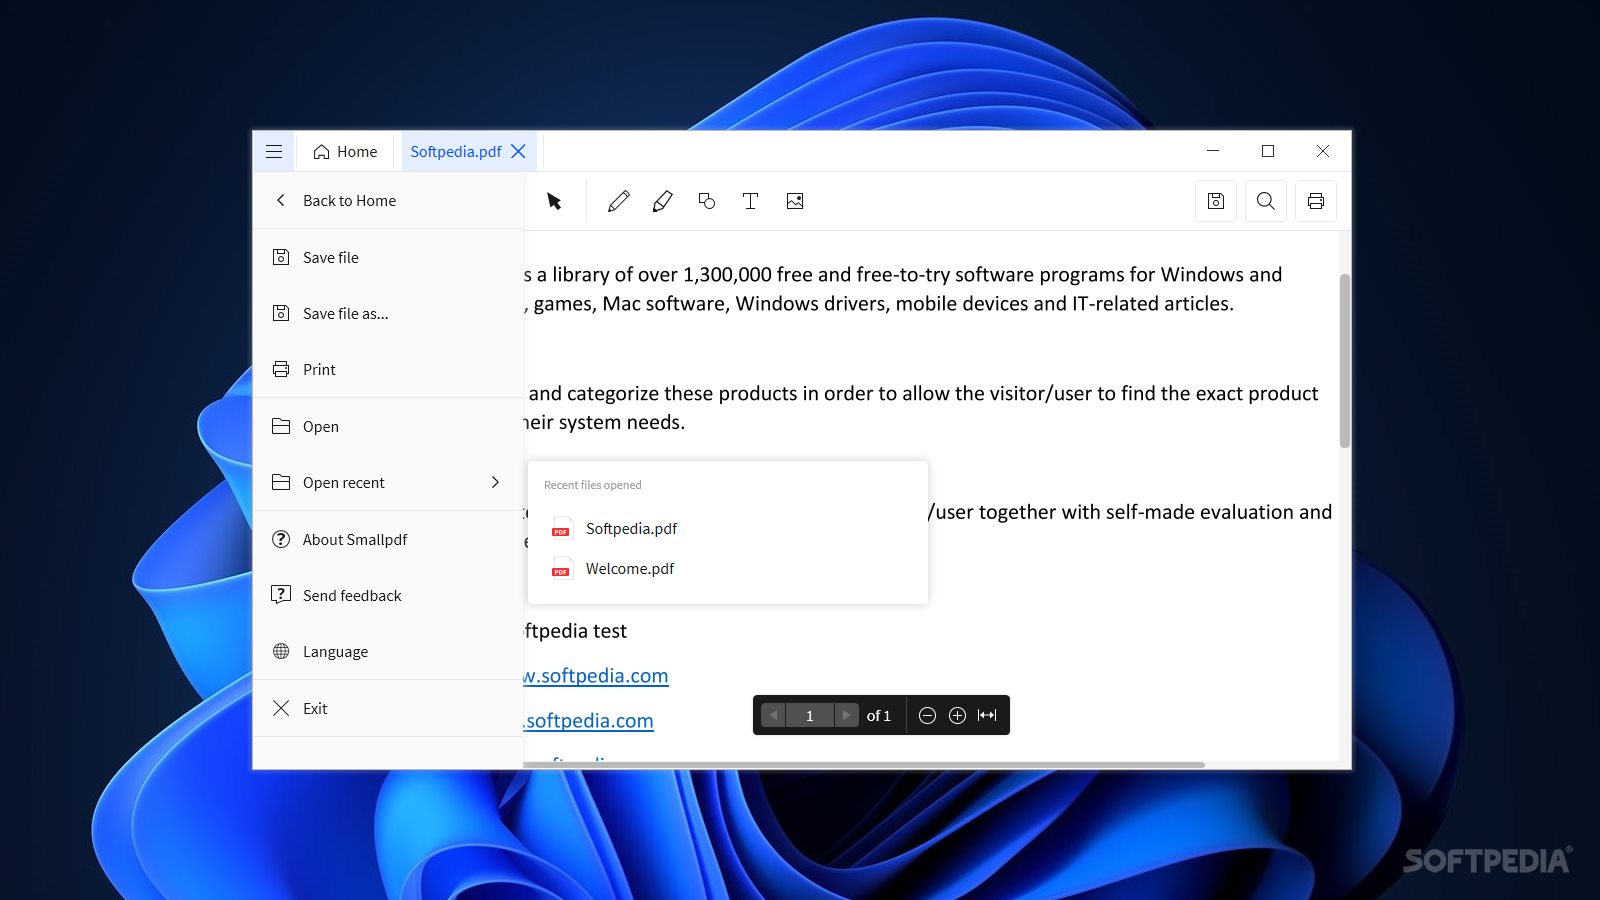Choose Save file from menu
This screenshot has width=1600, height=900.
pyautogui.click(x=388, y=257)
